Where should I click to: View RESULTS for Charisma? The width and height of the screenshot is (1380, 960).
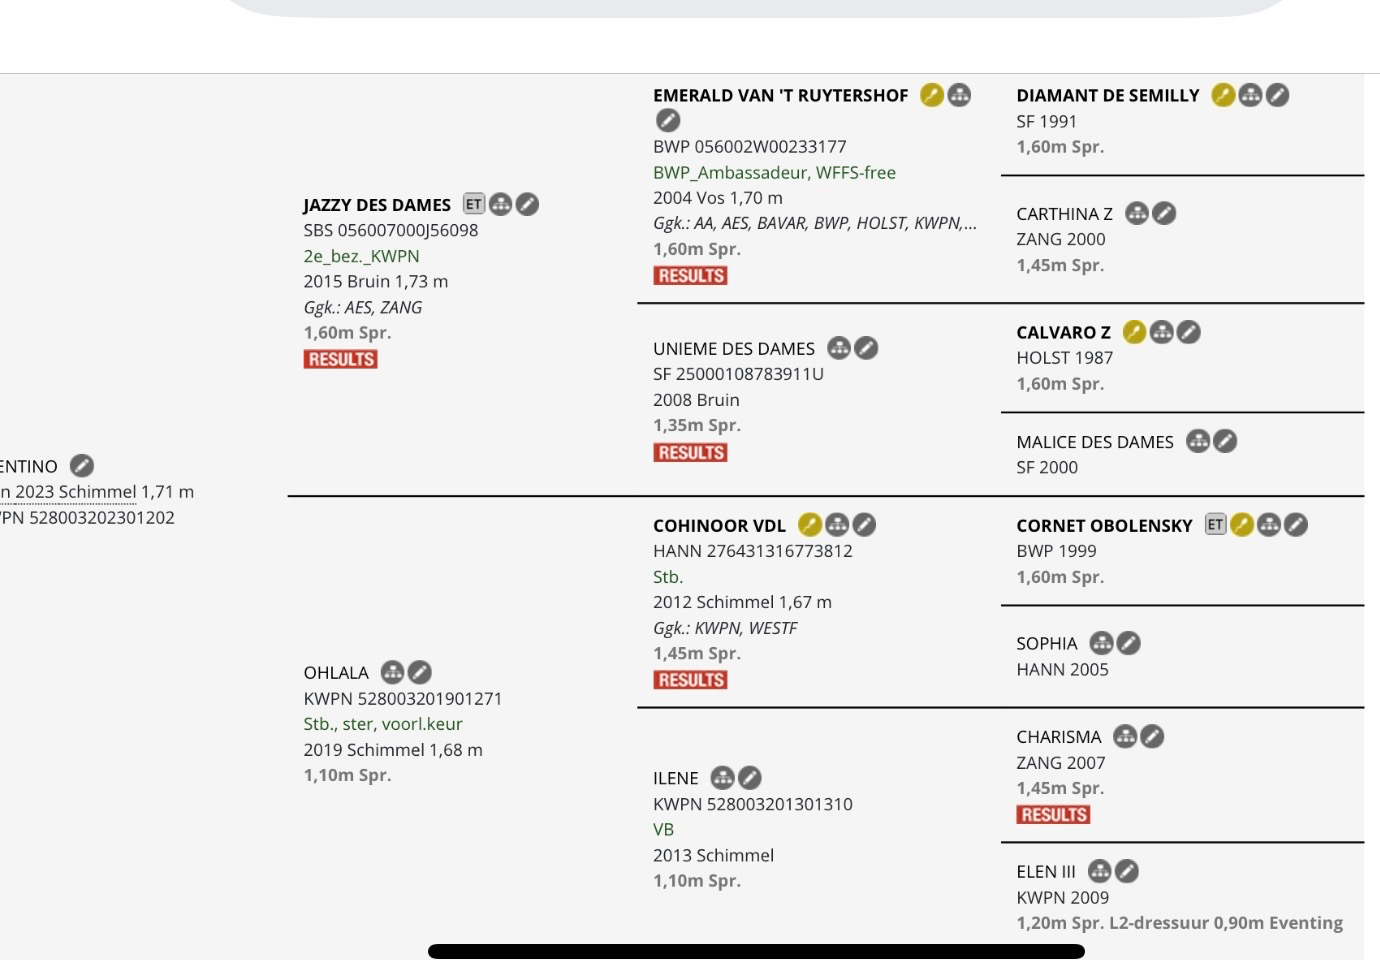tap(1053, 815)
